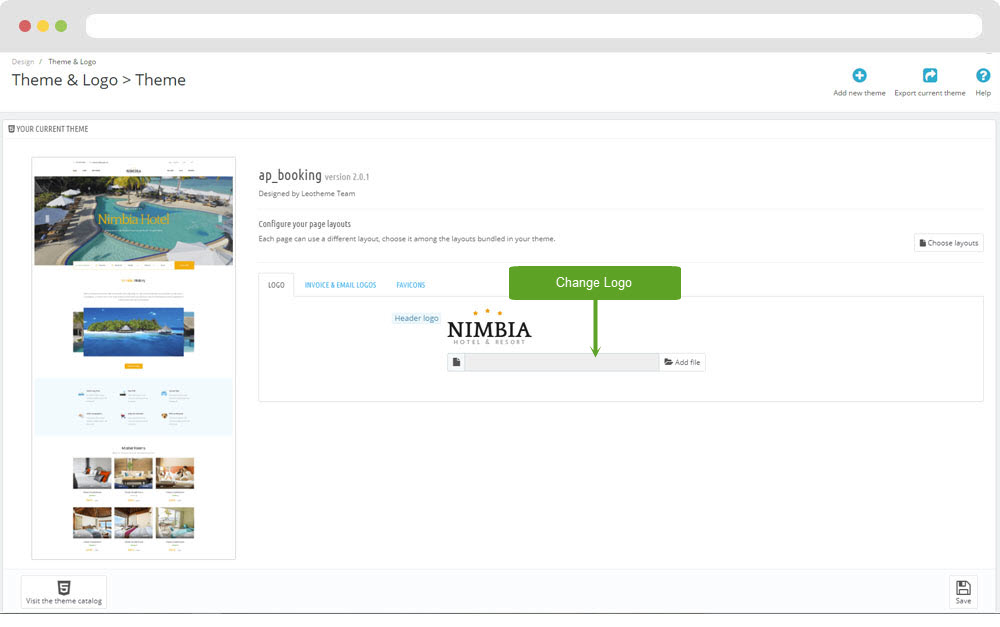Screen dimensions: 1000x627
Task: Click the green maximize window button
Action: (x=61, y=26)
